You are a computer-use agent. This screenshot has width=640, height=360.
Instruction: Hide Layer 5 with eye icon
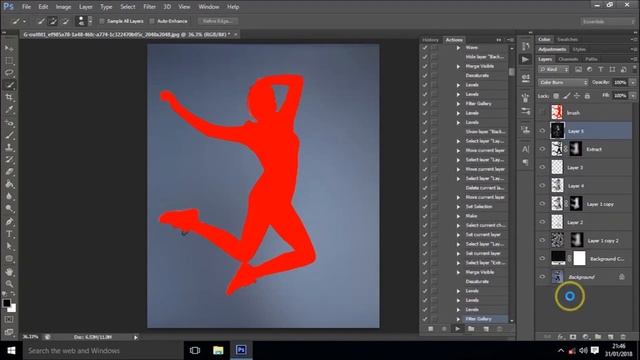[542, 131]
